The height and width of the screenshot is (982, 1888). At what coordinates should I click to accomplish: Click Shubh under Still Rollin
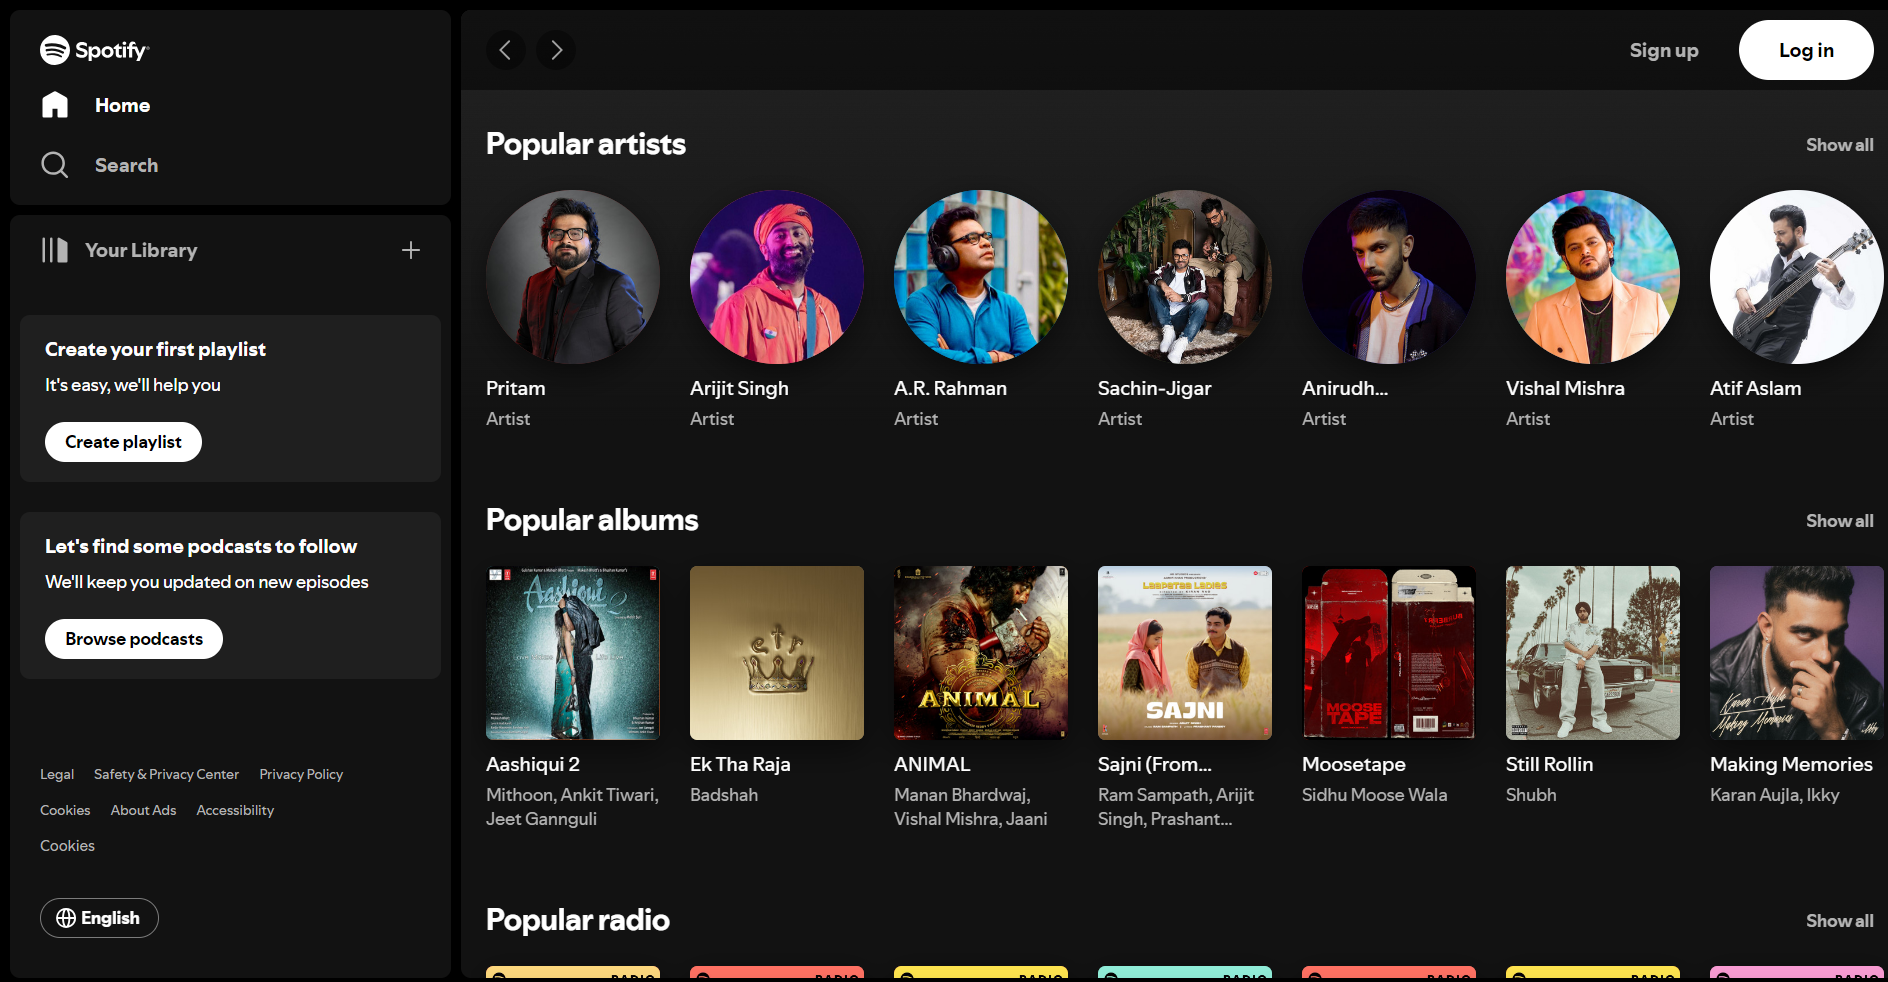[x=1531, y=795]
